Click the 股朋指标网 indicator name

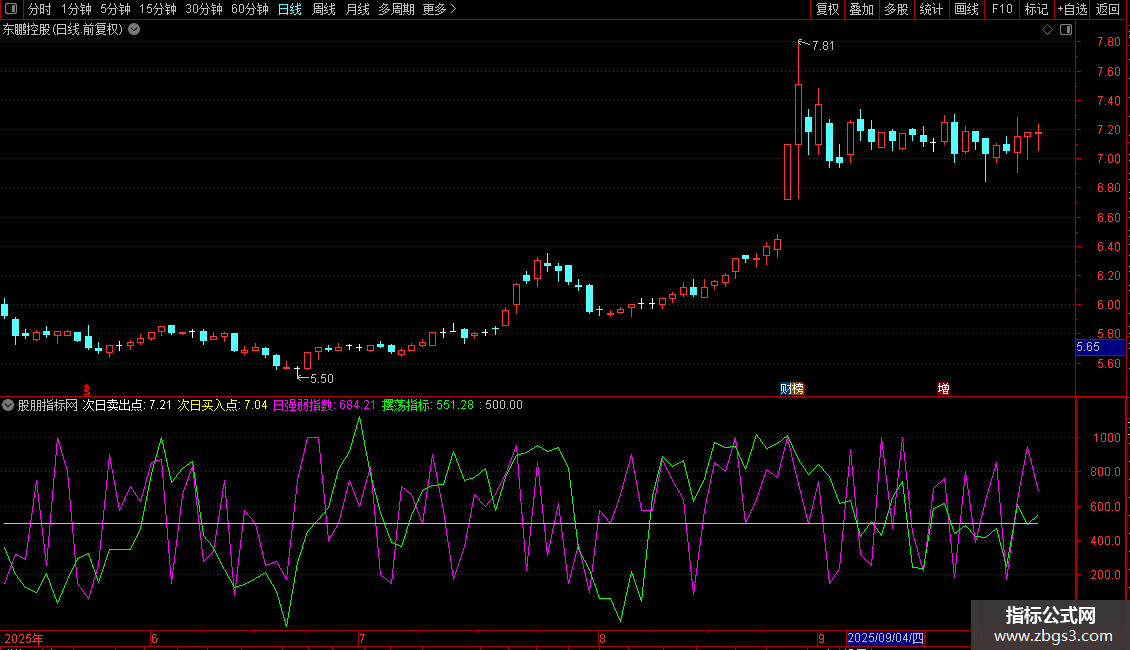coord(48,405)
